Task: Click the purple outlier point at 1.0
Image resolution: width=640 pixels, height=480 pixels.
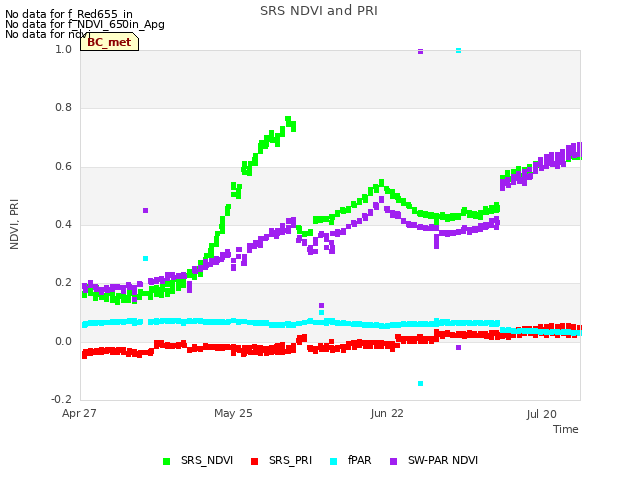Action: 420,51
